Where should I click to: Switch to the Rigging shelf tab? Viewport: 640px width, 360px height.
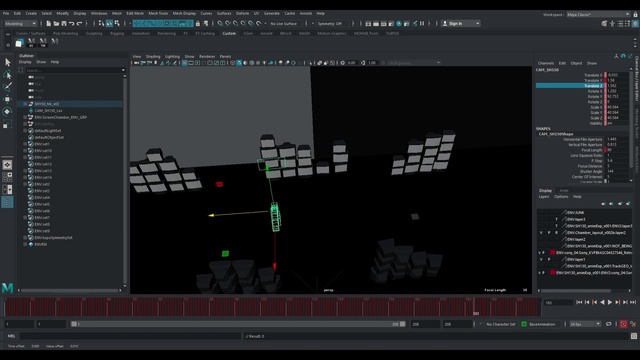(117, 33)
